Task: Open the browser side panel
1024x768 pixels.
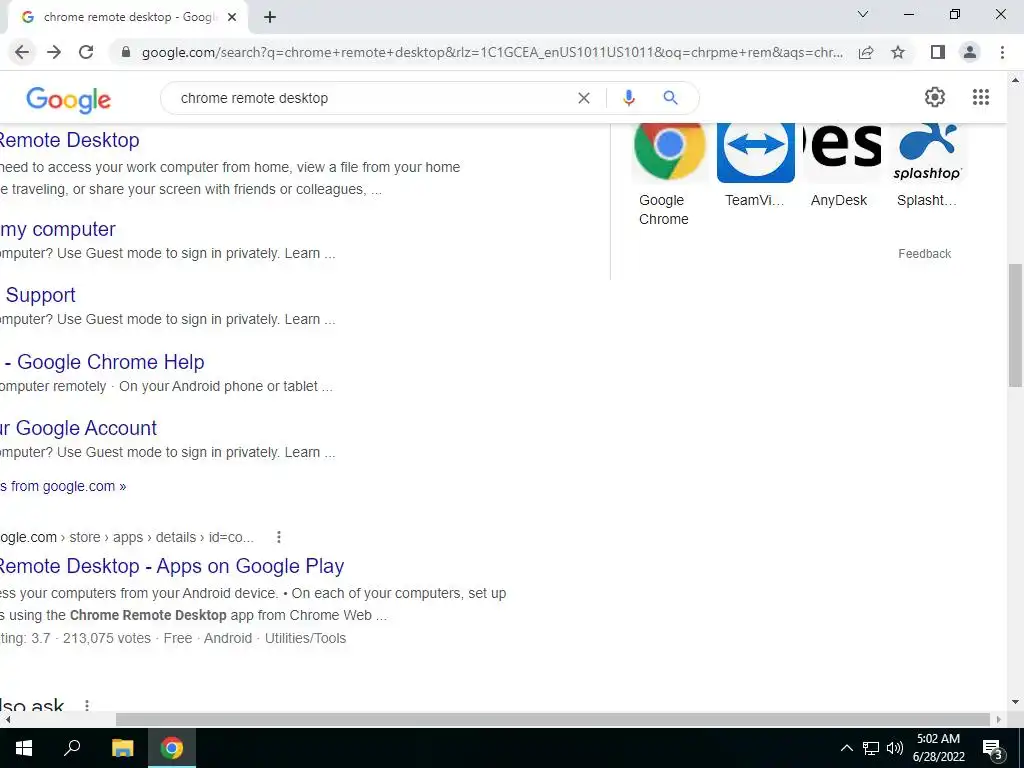Action: tap(938, 52)
